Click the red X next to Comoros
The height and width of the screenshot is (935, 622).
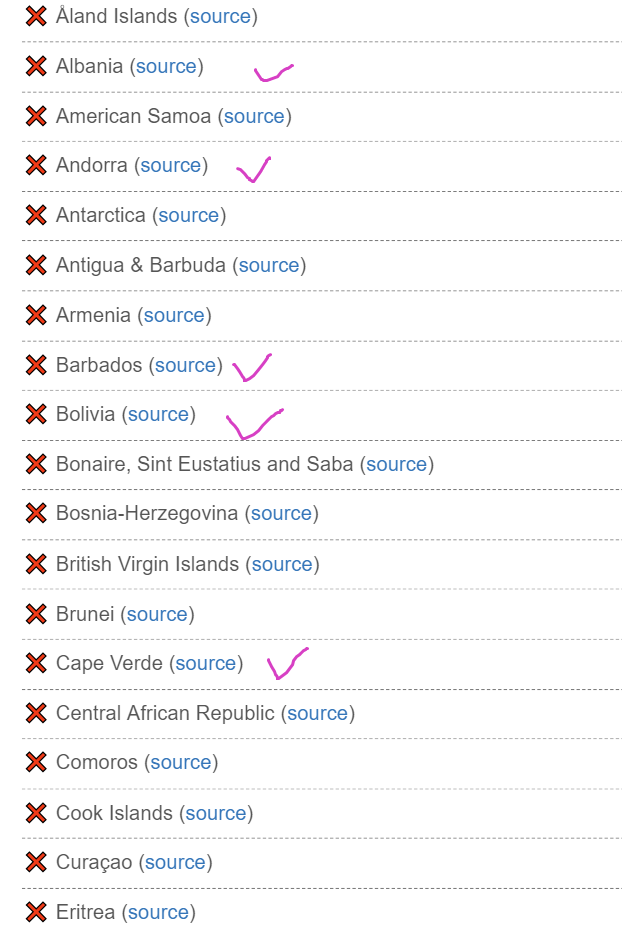[x=36, y=762]
